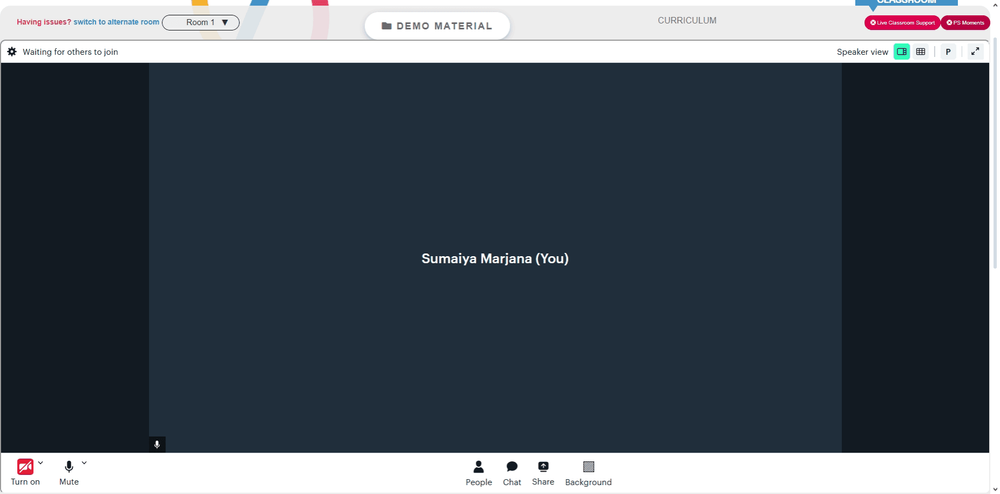Viewport: 1000px width, 494px height.
Task: Click the P button in view toolbar
Action: (948, 52)
